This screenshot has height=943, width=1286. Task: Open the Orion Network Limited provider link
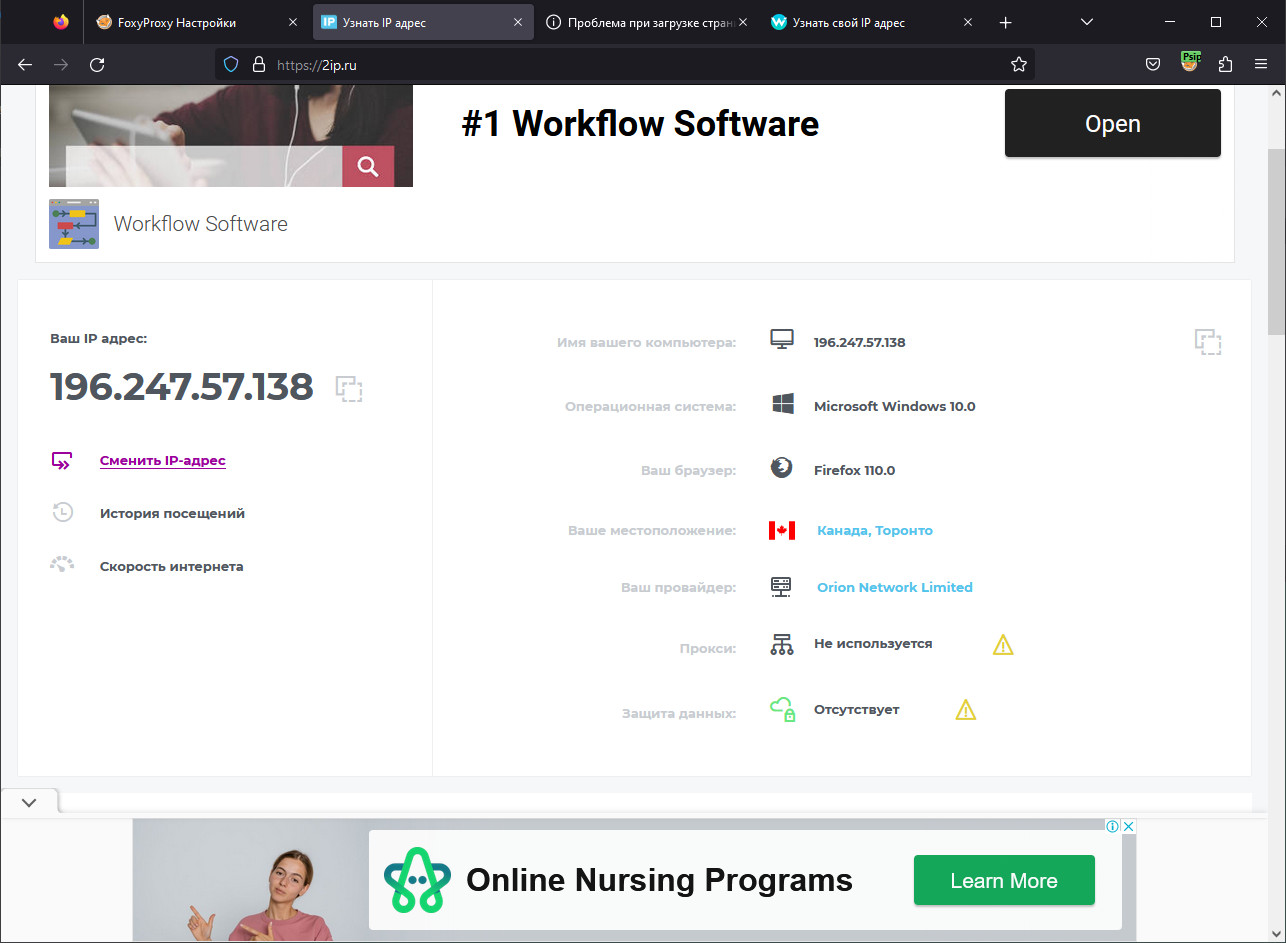point(895,587)
